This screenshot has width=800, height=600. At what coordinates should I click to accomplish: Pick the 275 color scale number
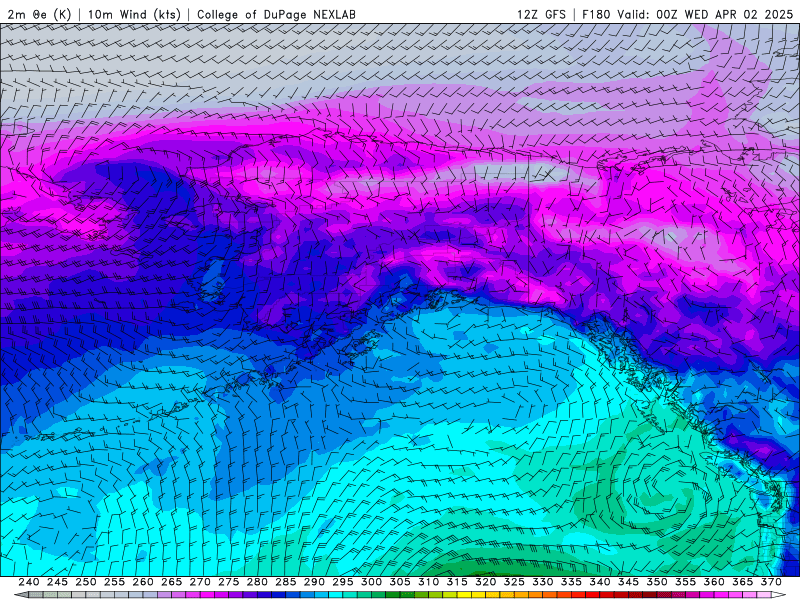coord(229,582)
